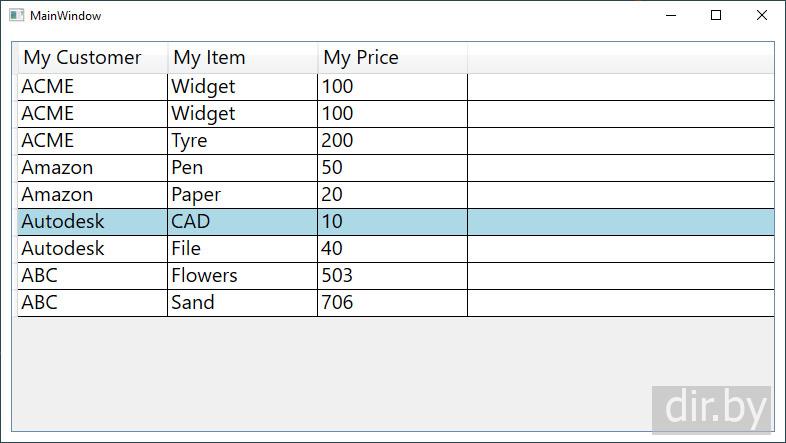Viewport: 786px width, 443px height.
Task: Close the MainWindow window
Action: pyautogui.click(x=762, y=15)
